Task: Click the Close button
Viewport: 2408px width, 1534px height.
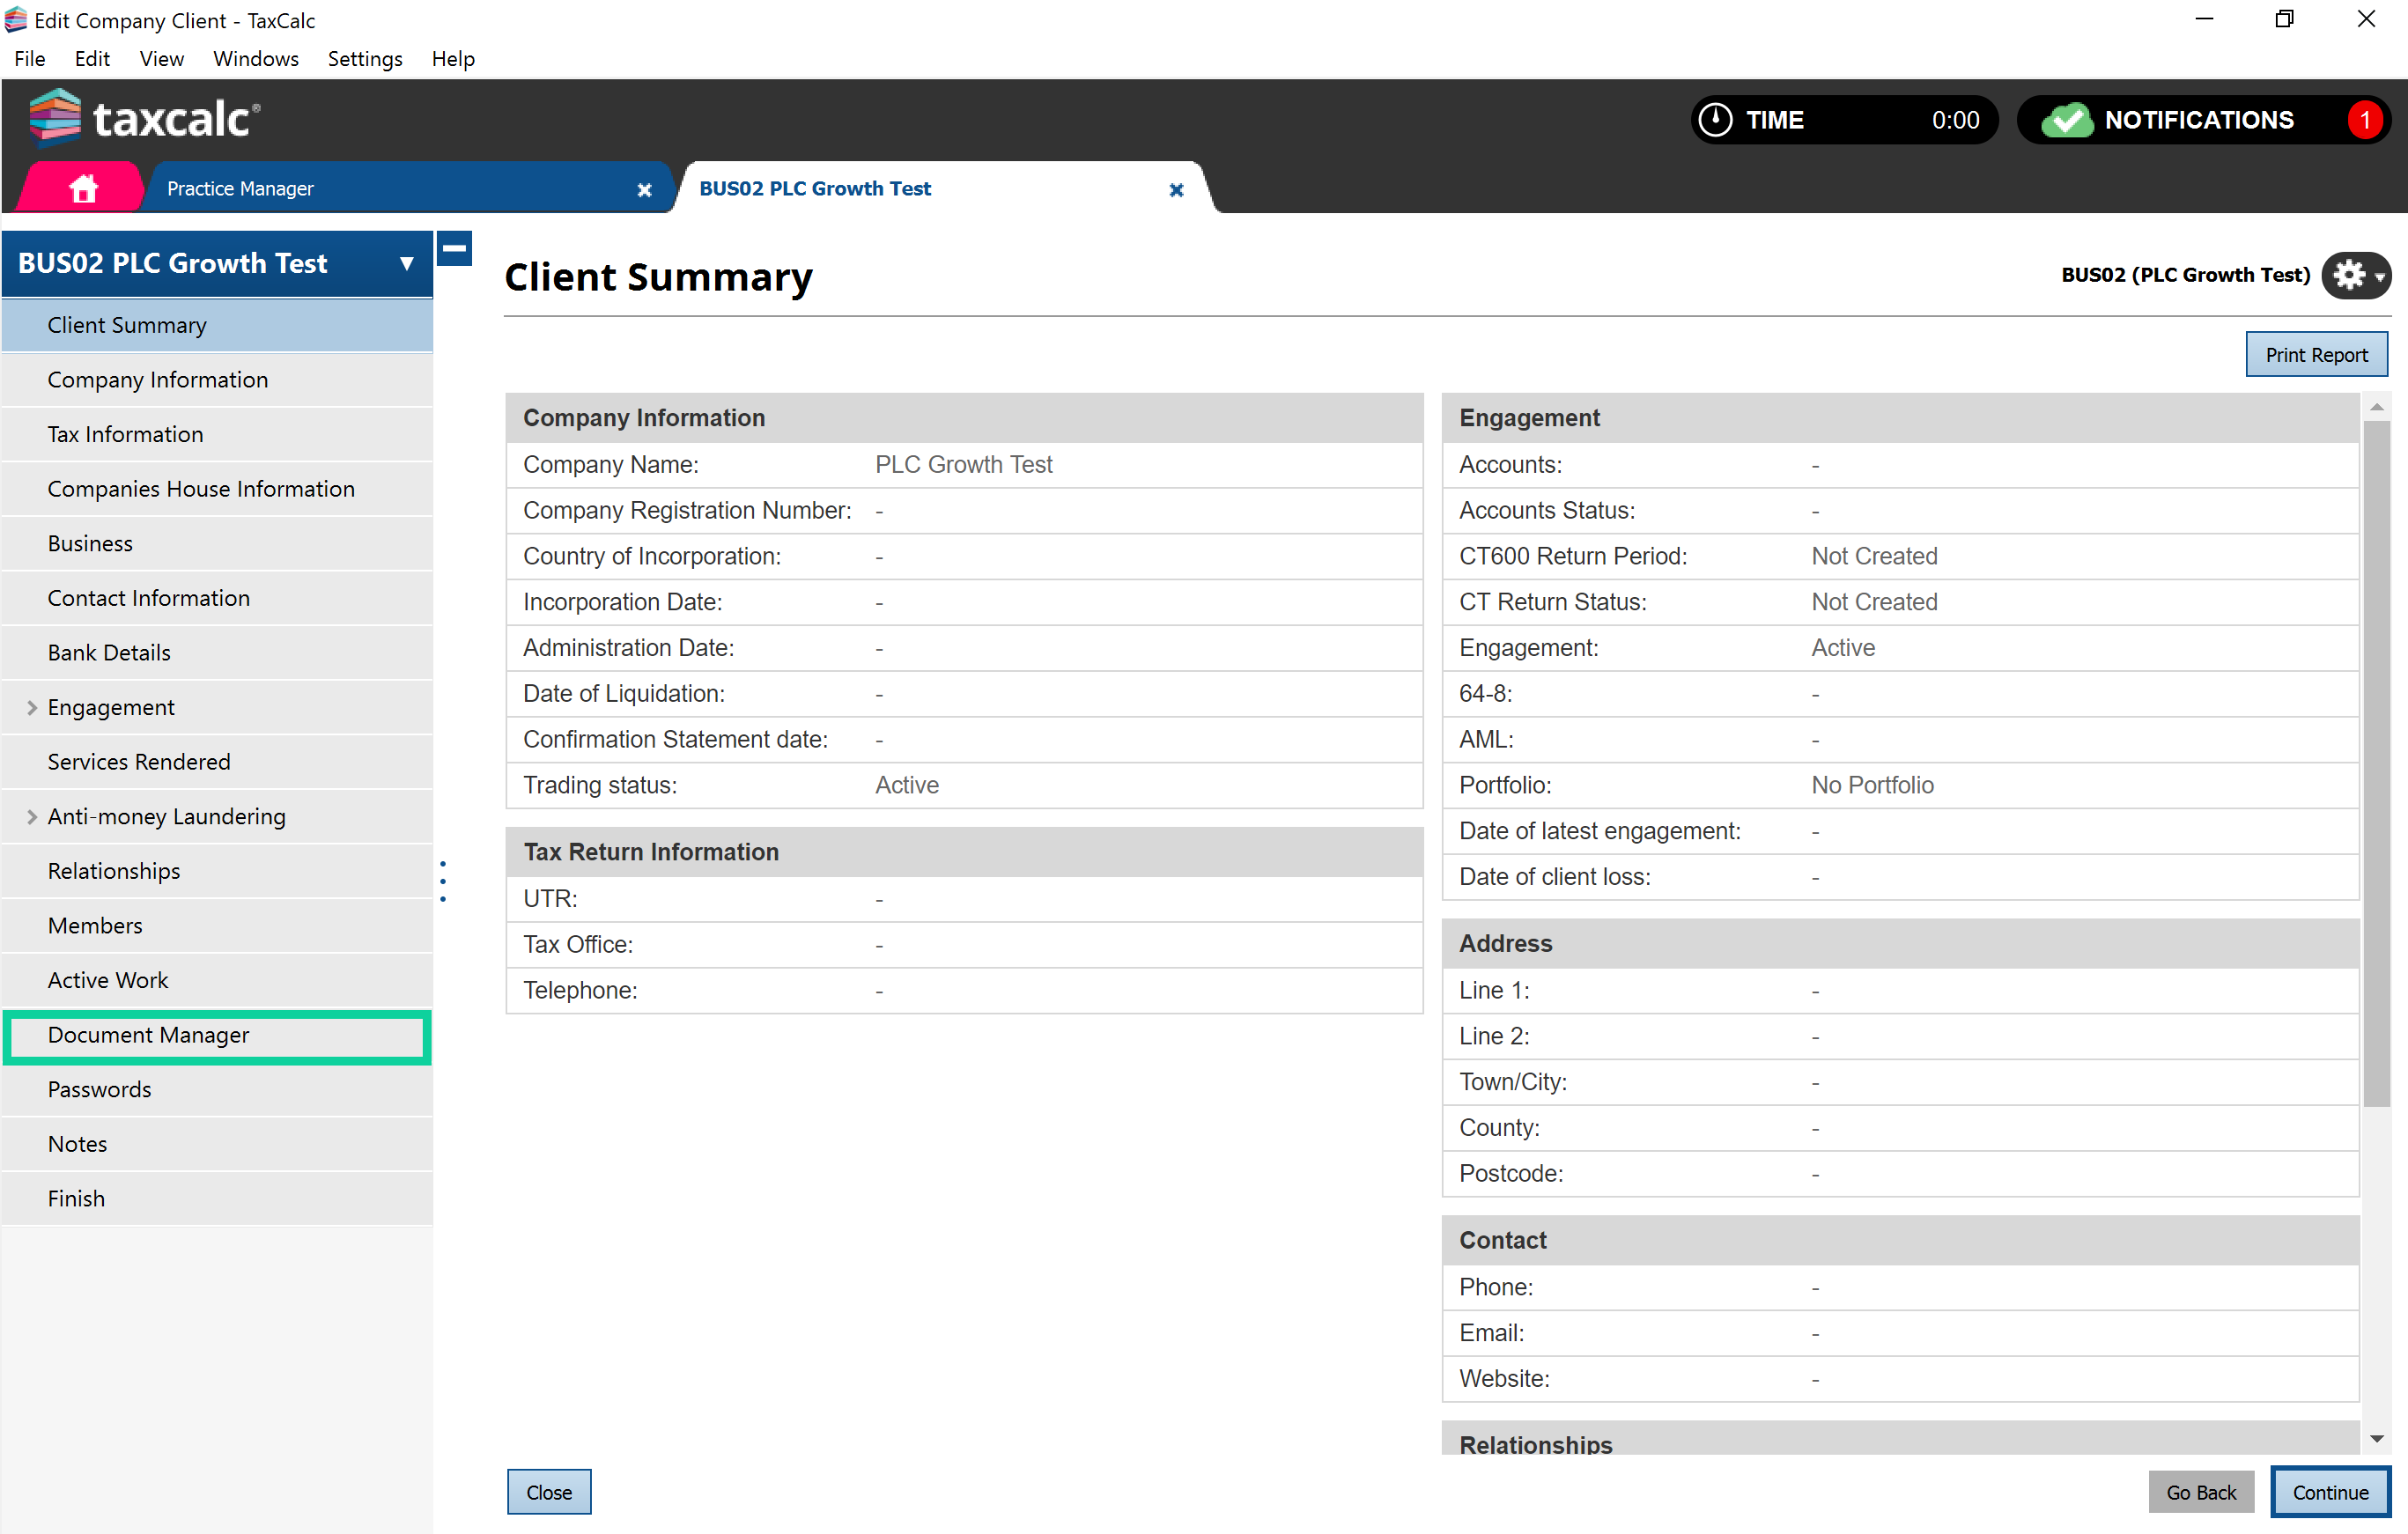Action: [549, 1492]
